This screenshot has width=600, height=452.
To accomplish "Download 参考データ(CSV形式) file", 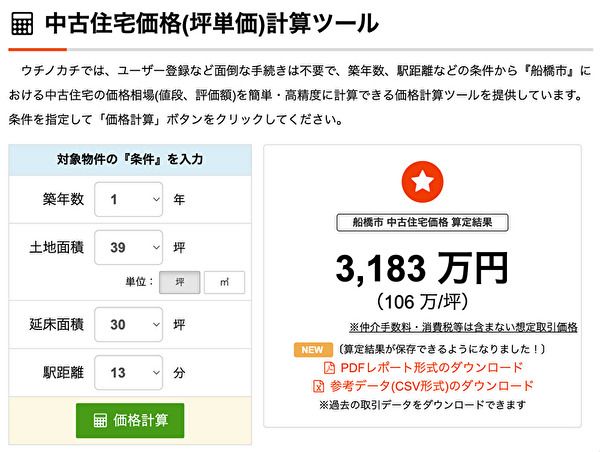I will [431, 386].
